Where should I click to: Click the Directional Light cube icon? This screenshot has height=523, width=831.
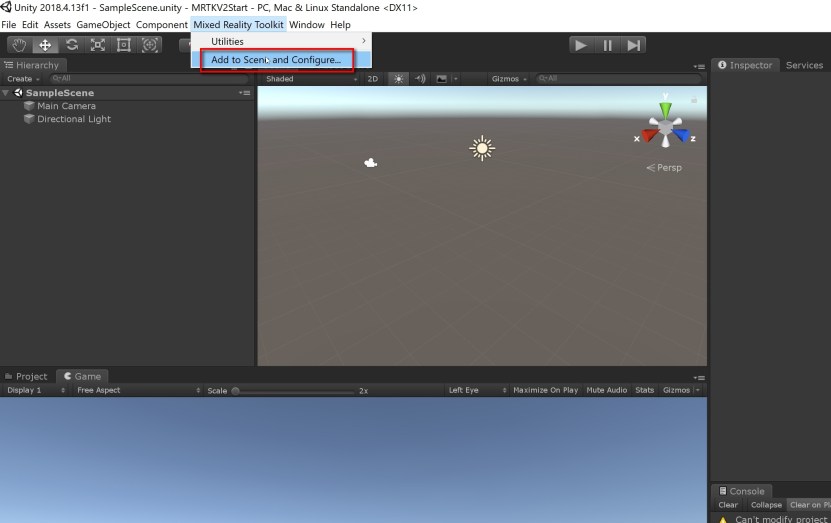29,119
